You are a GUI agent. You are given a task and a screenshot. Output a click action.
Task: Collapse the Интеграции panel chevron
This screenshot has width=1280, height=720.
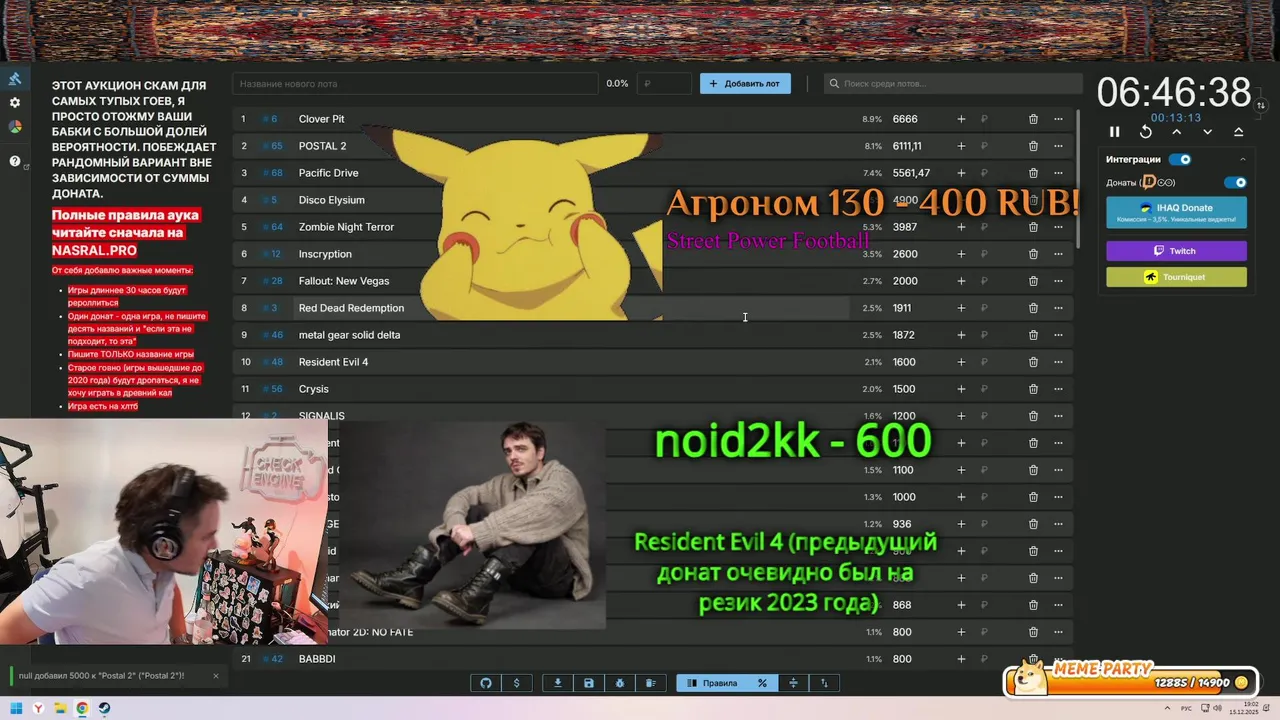pyautogui.click(x=1243, y=159)
